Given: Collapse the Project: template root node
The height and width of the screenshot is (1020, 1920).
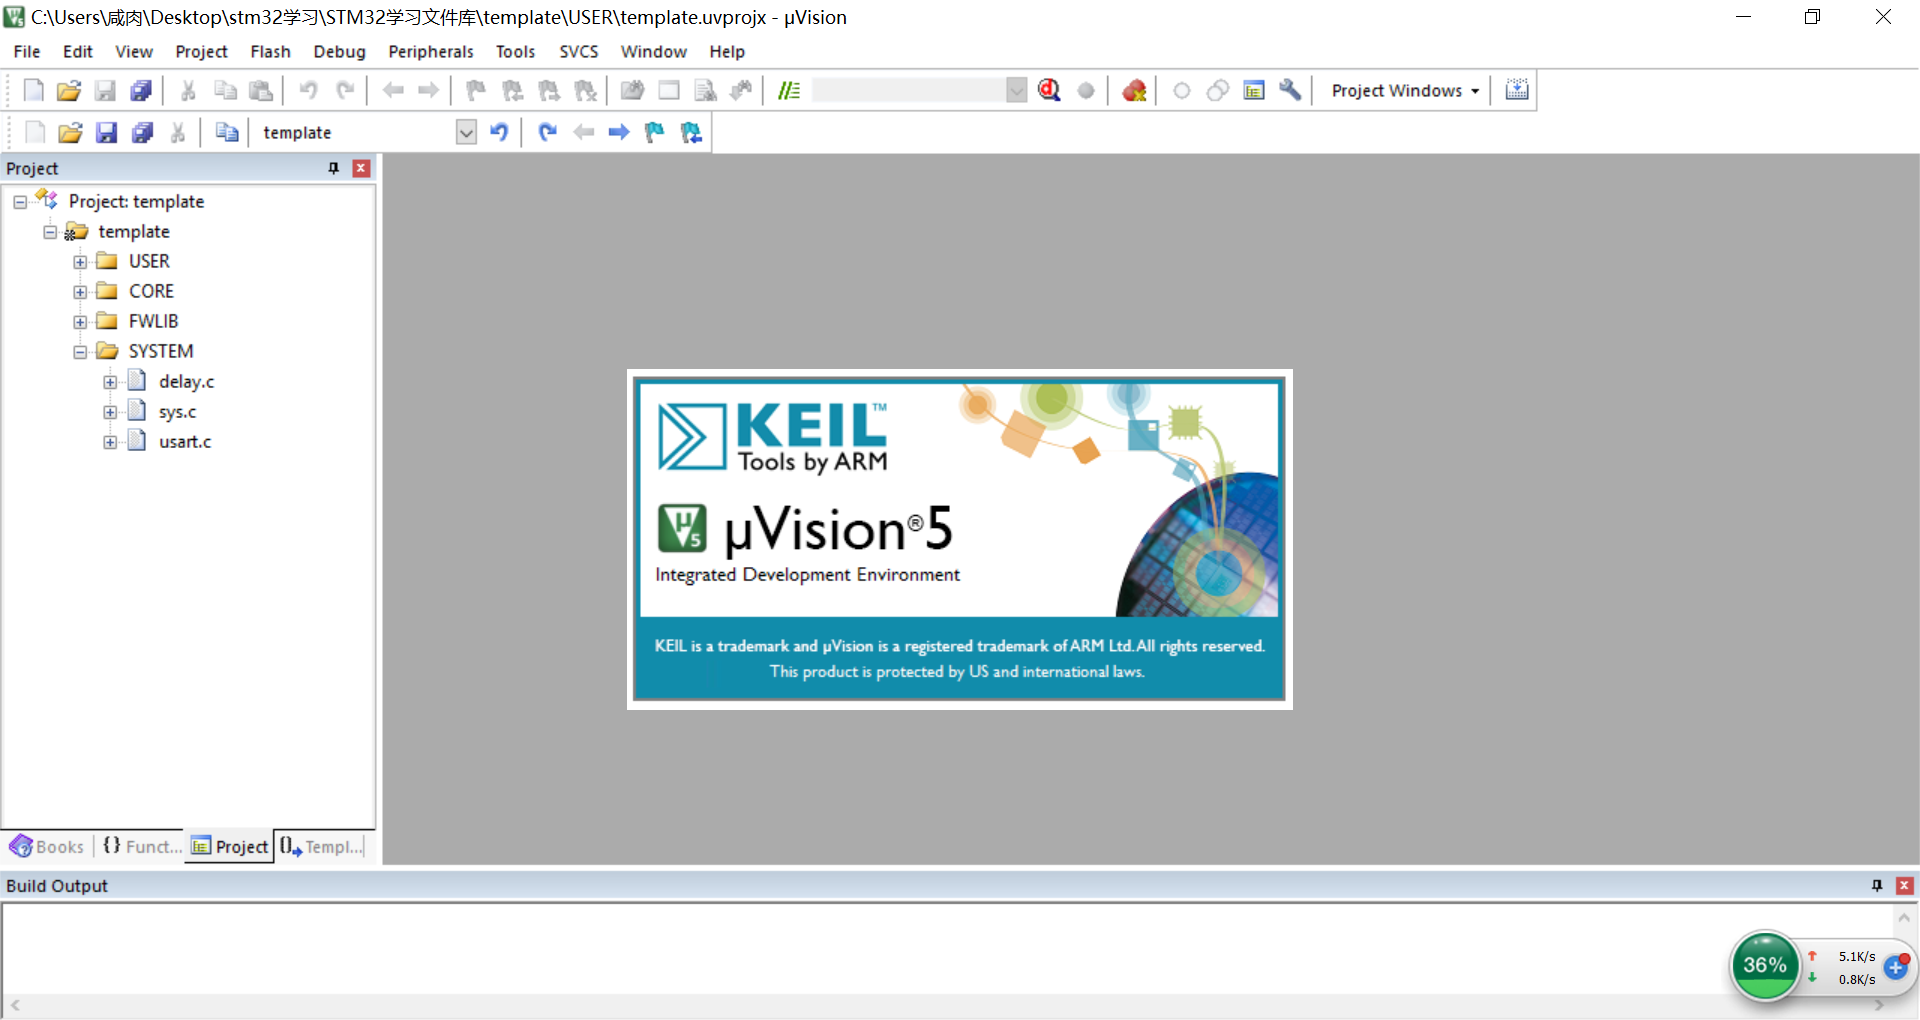Looking at the screenshot, I should [x=20, y=202].
